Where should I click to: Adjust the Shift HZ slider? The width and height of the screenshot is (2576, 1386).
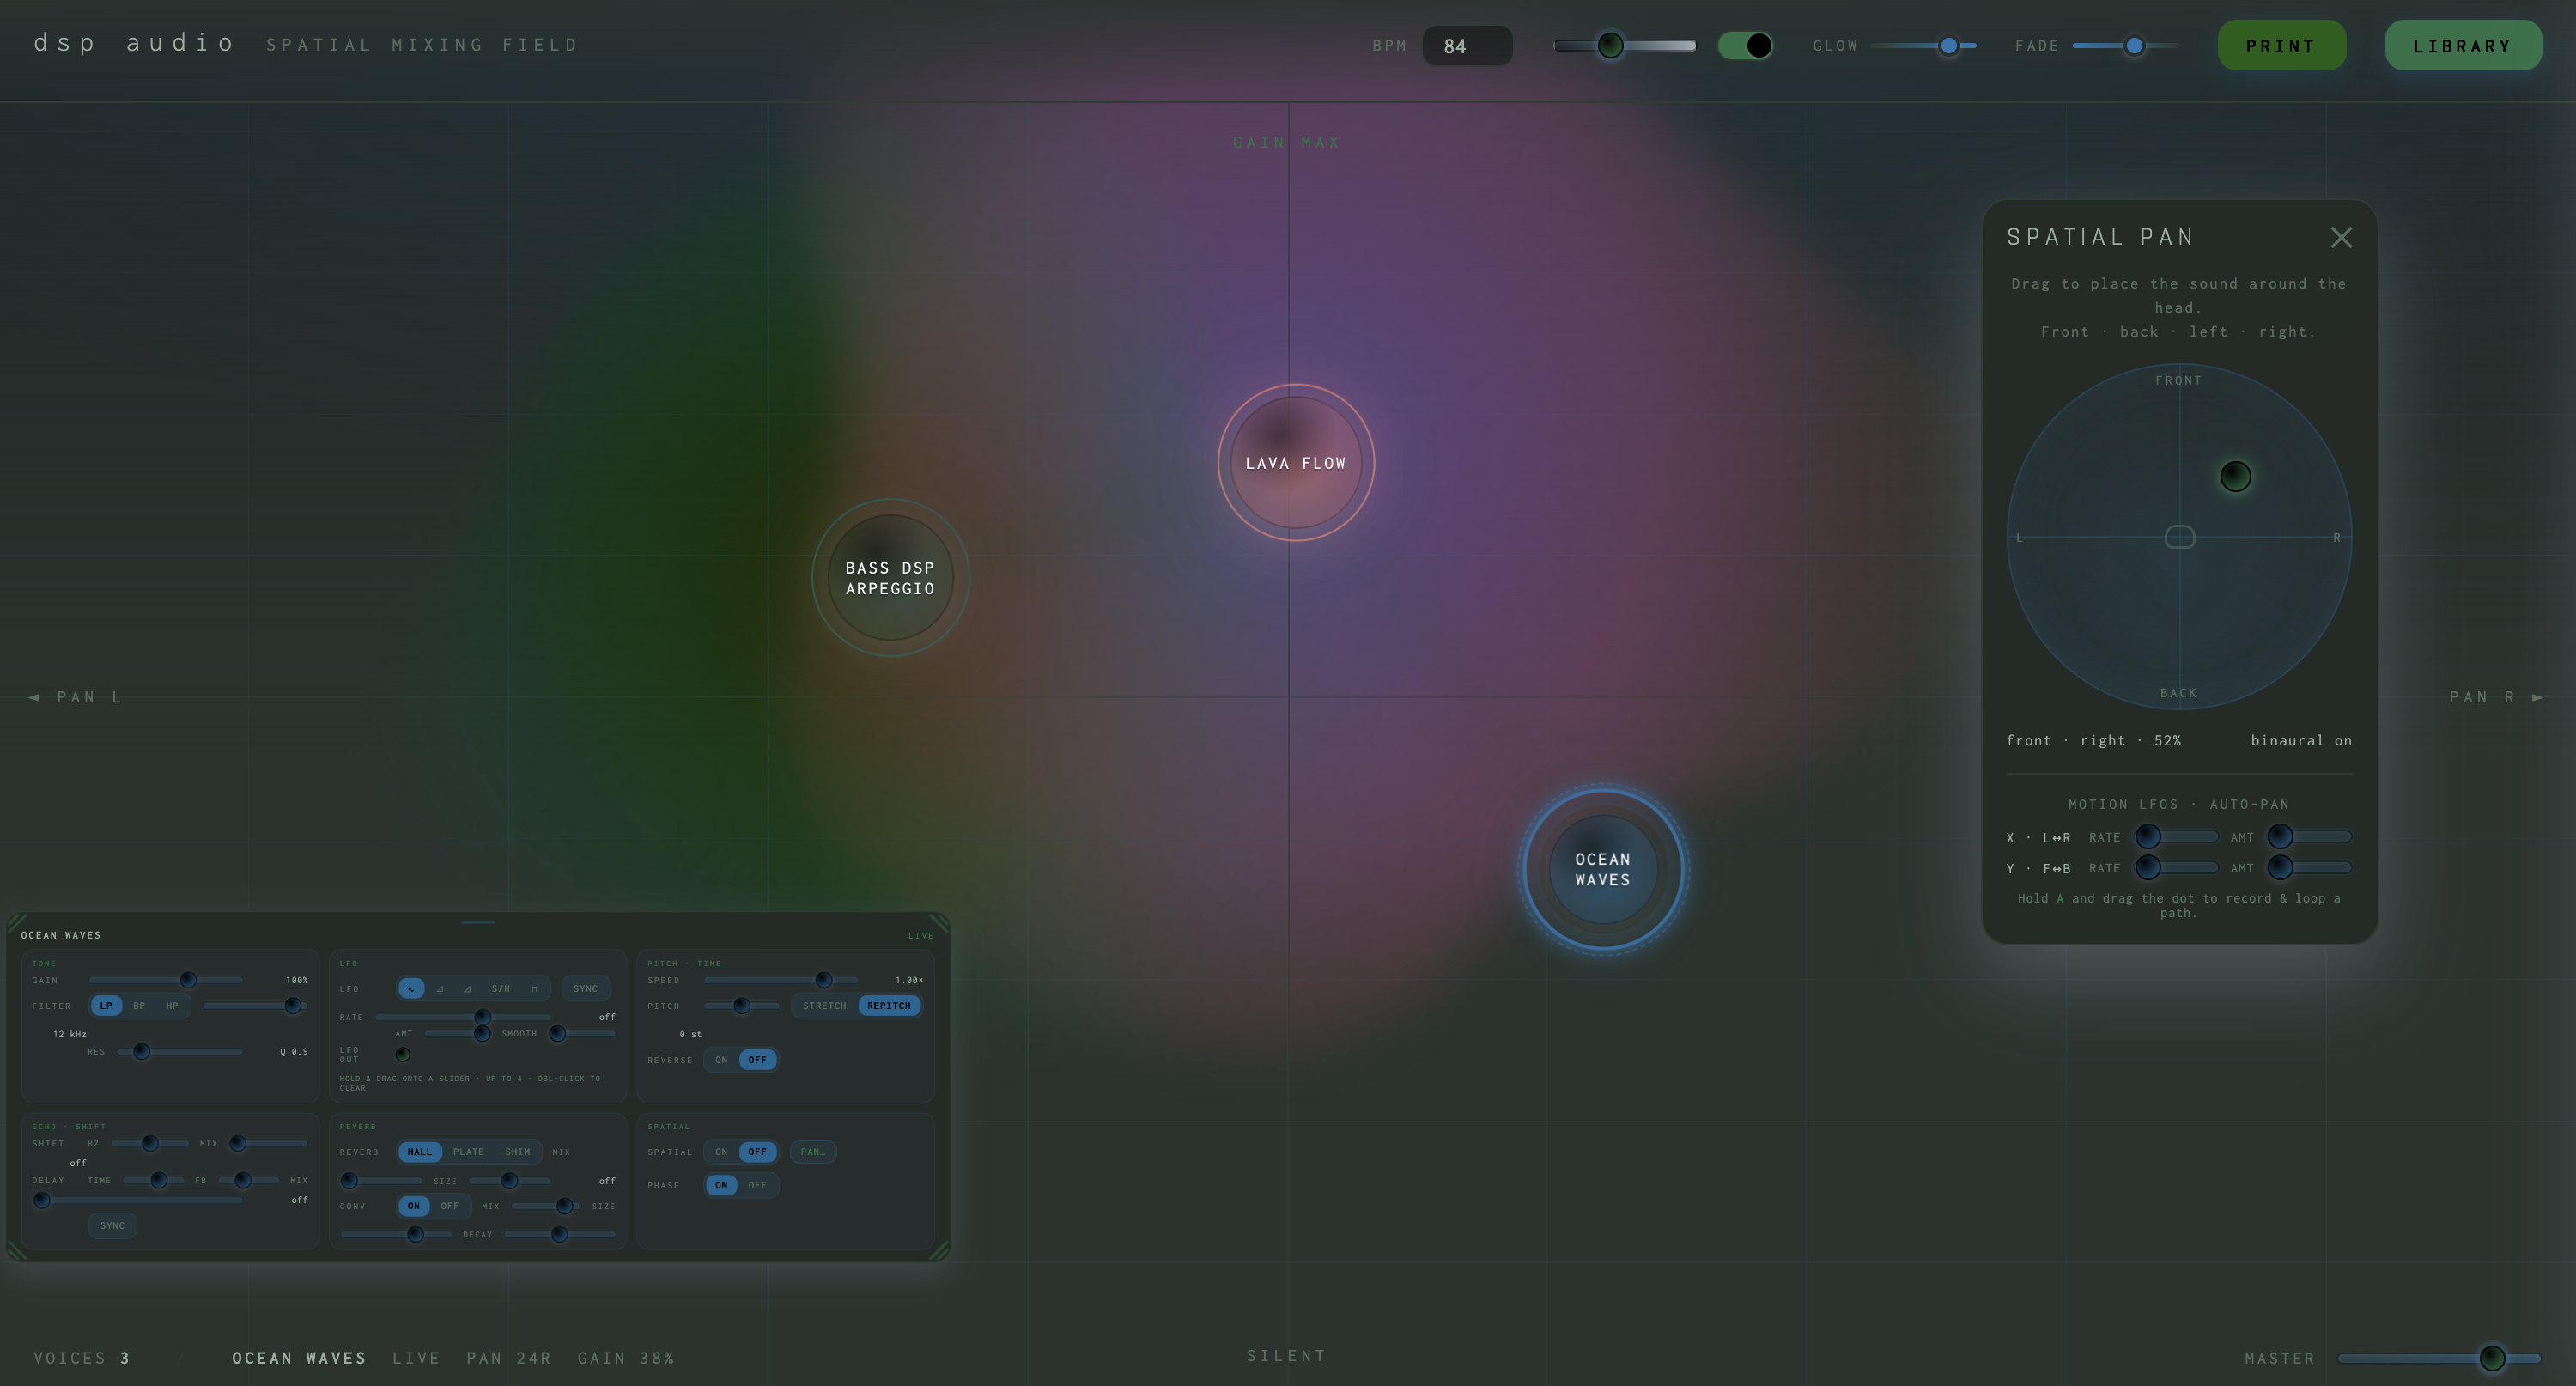(x=150, y=1143)
